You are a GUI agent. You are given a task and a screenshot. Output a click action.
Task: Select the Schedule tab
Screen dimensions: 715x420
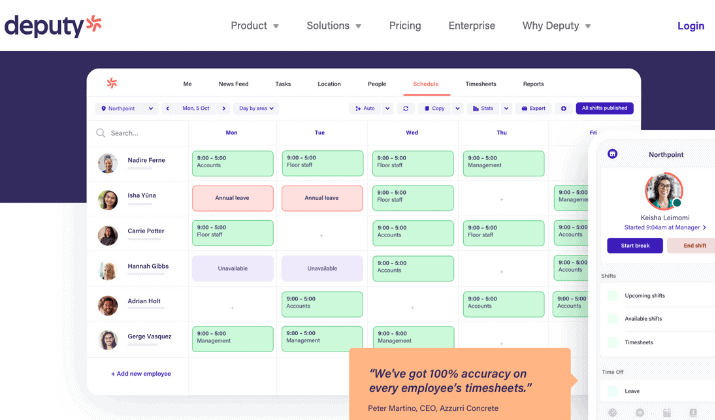(x=426, y=84)
